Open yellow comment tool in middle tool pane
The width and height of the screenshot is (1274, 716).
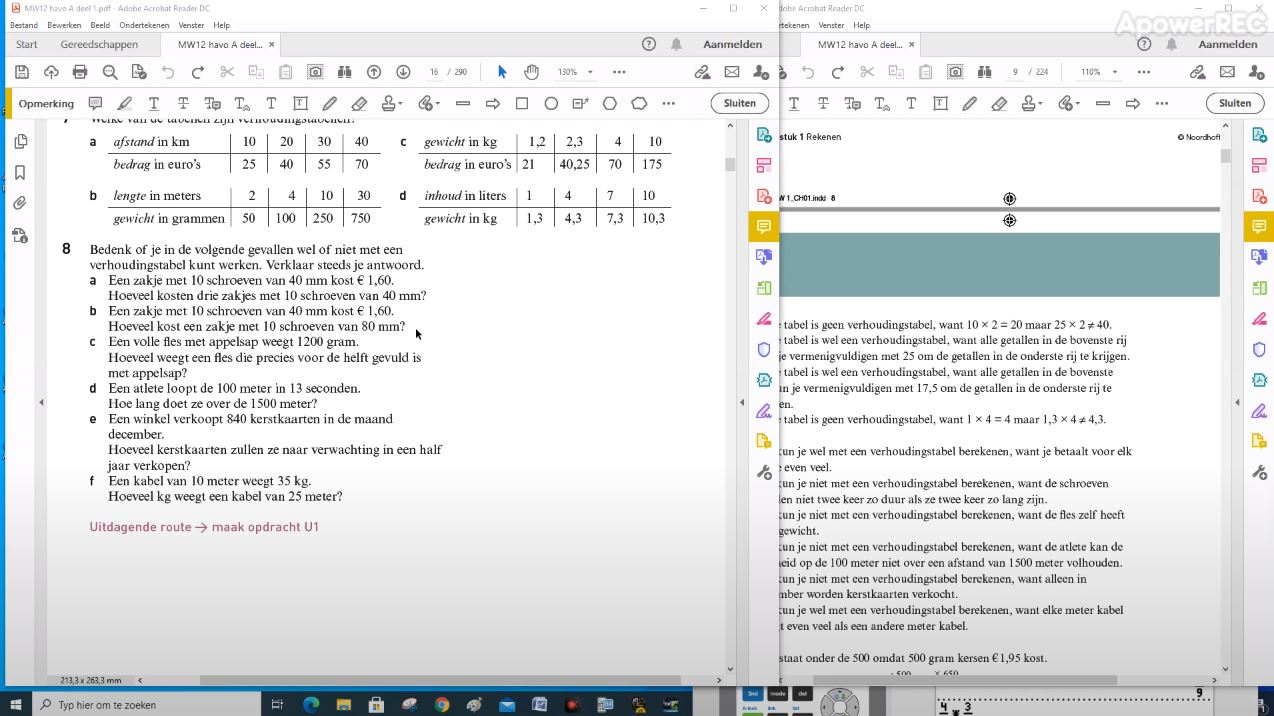(x=764, y=227)
